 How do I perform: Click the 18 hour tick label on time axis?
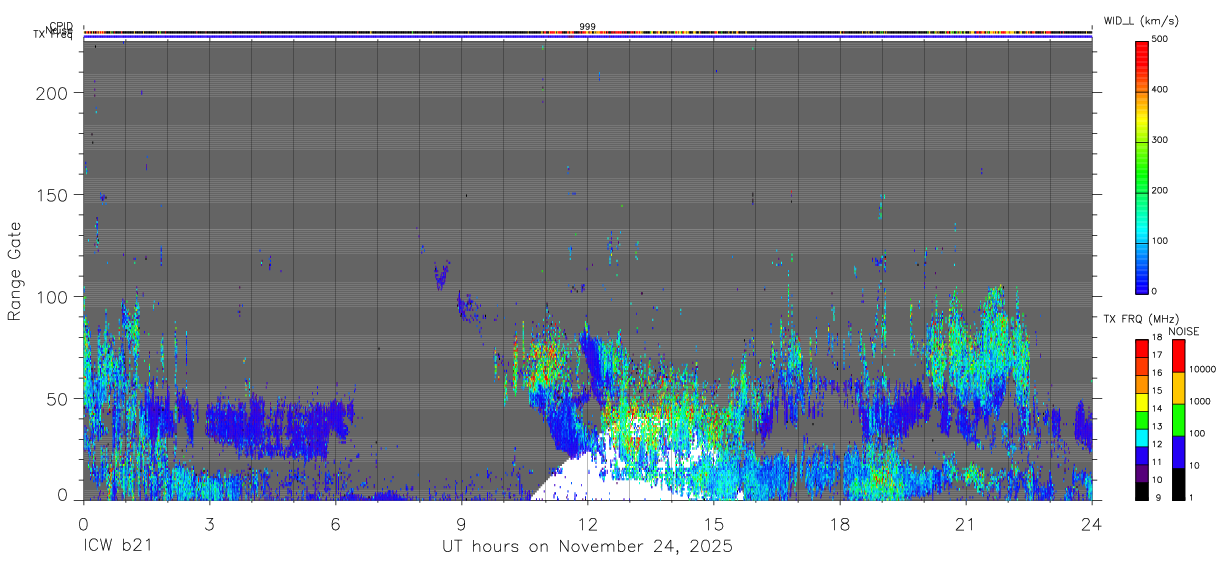(x=840, y=524)
